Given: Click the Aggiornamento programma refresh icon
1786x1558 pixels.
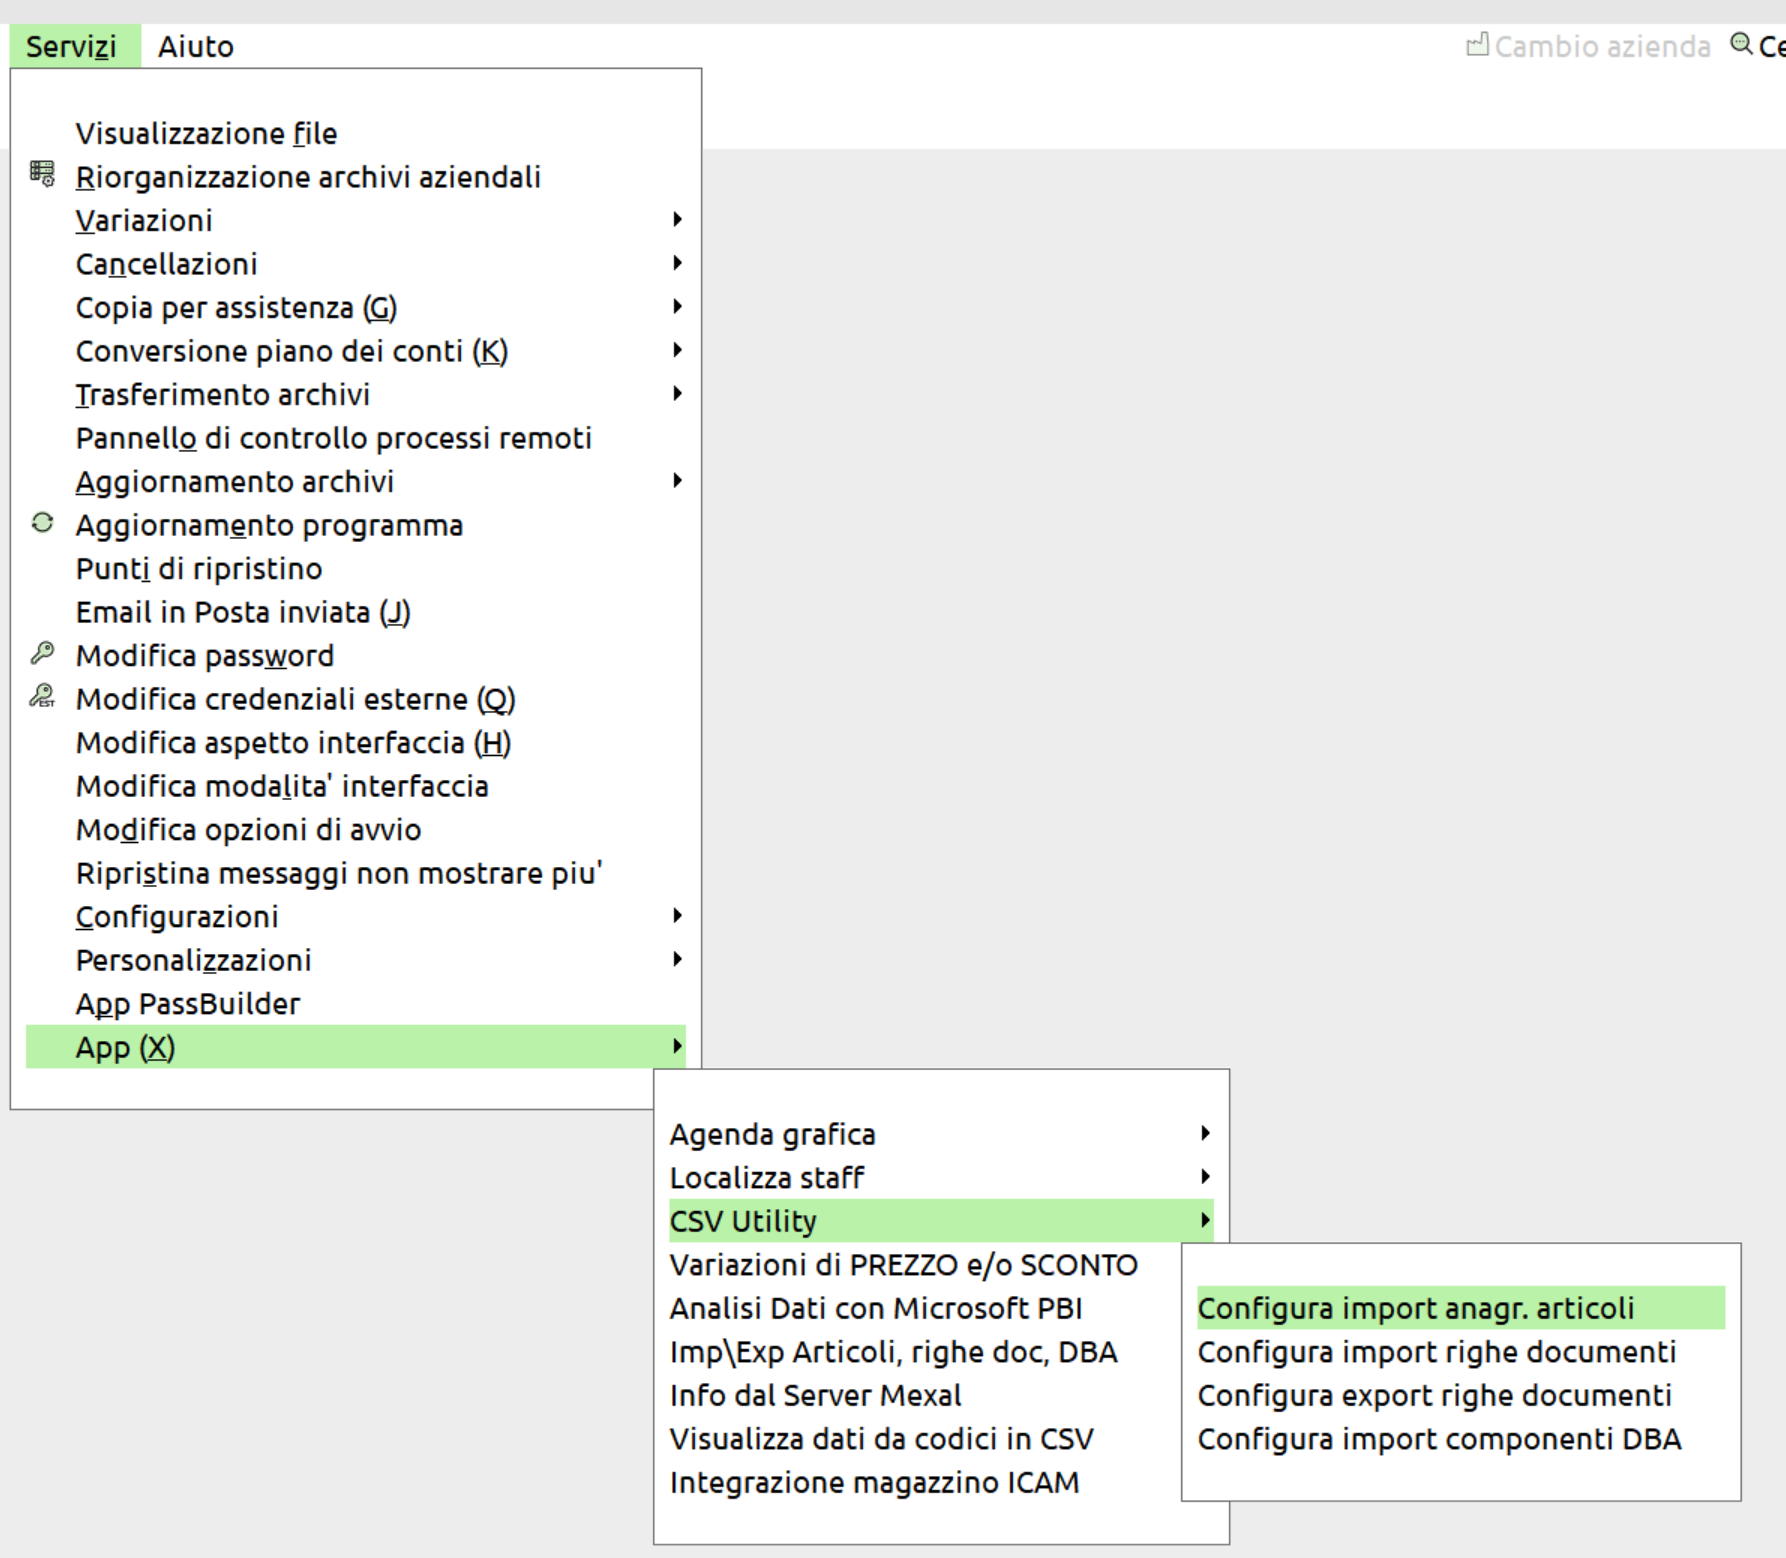Looking at the screenshot, I should [x=42, y=523].
